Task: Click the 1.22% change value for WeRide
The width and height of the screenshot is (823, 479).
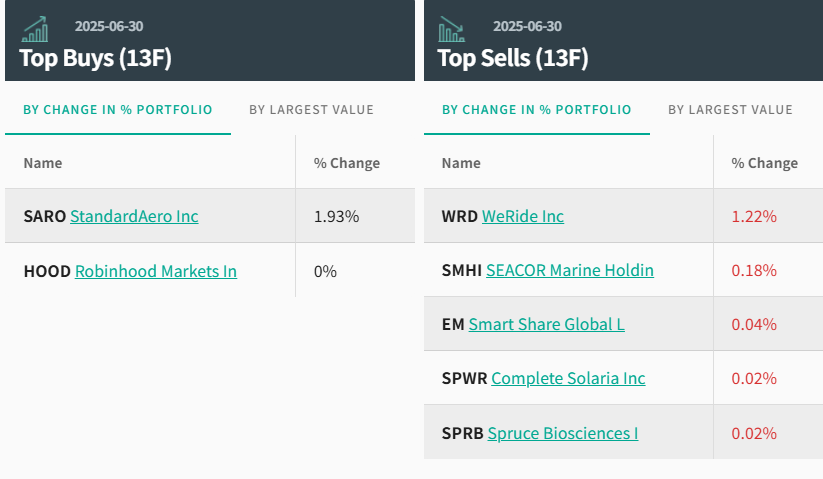Action: point(753,216)
